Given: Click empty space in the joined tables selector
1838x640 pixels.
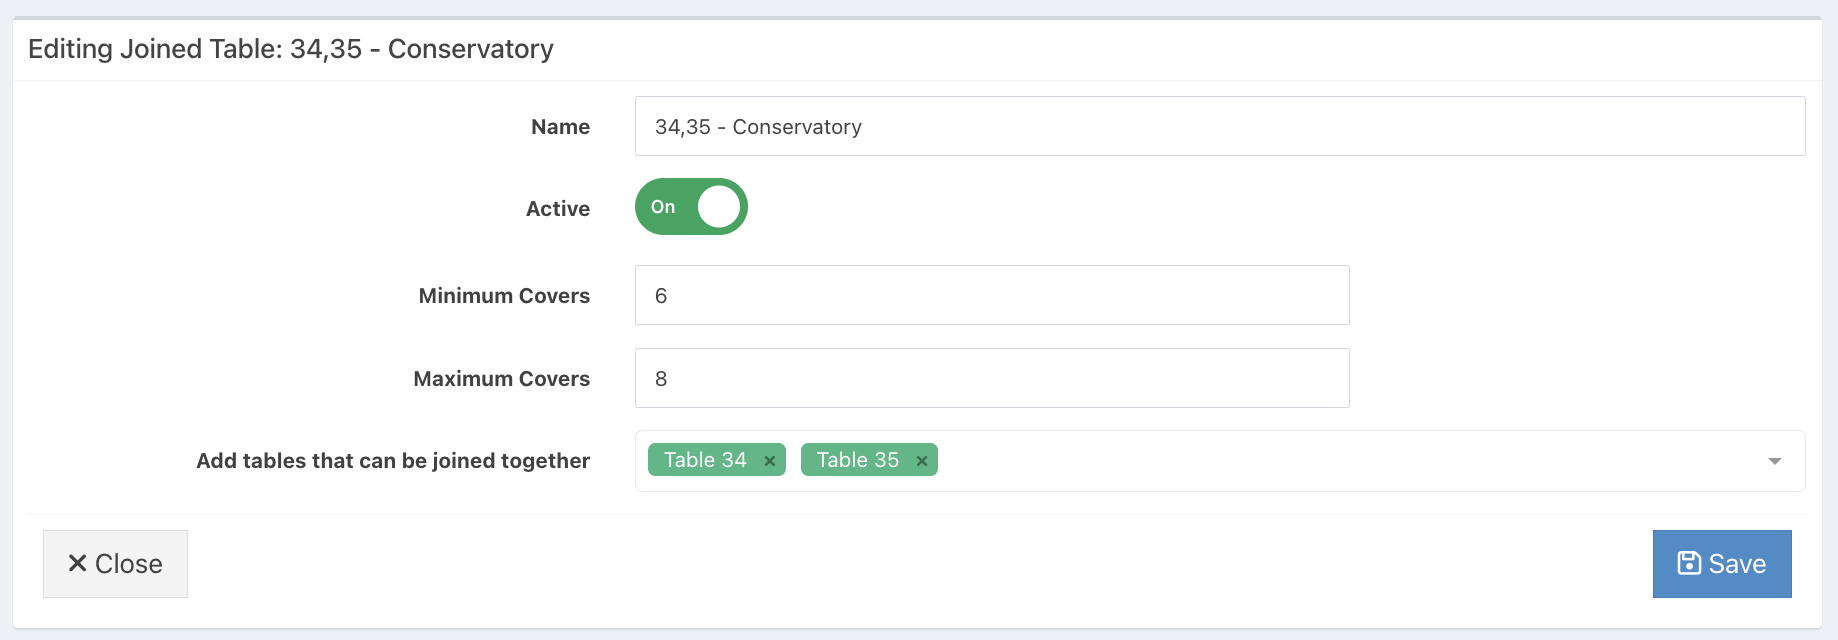Looking at the screenshot, I should [x=1300, y=461].
